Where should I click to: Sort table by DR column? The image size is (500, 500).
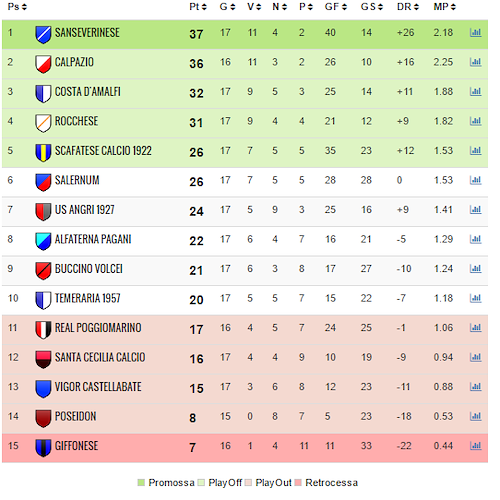click(x=408, y=7)
